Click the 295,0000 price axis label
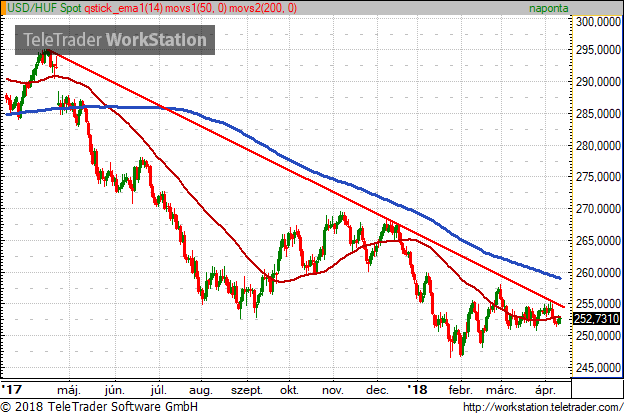The height and width of the screenshot is (416, 624). (x=599, y=50)
